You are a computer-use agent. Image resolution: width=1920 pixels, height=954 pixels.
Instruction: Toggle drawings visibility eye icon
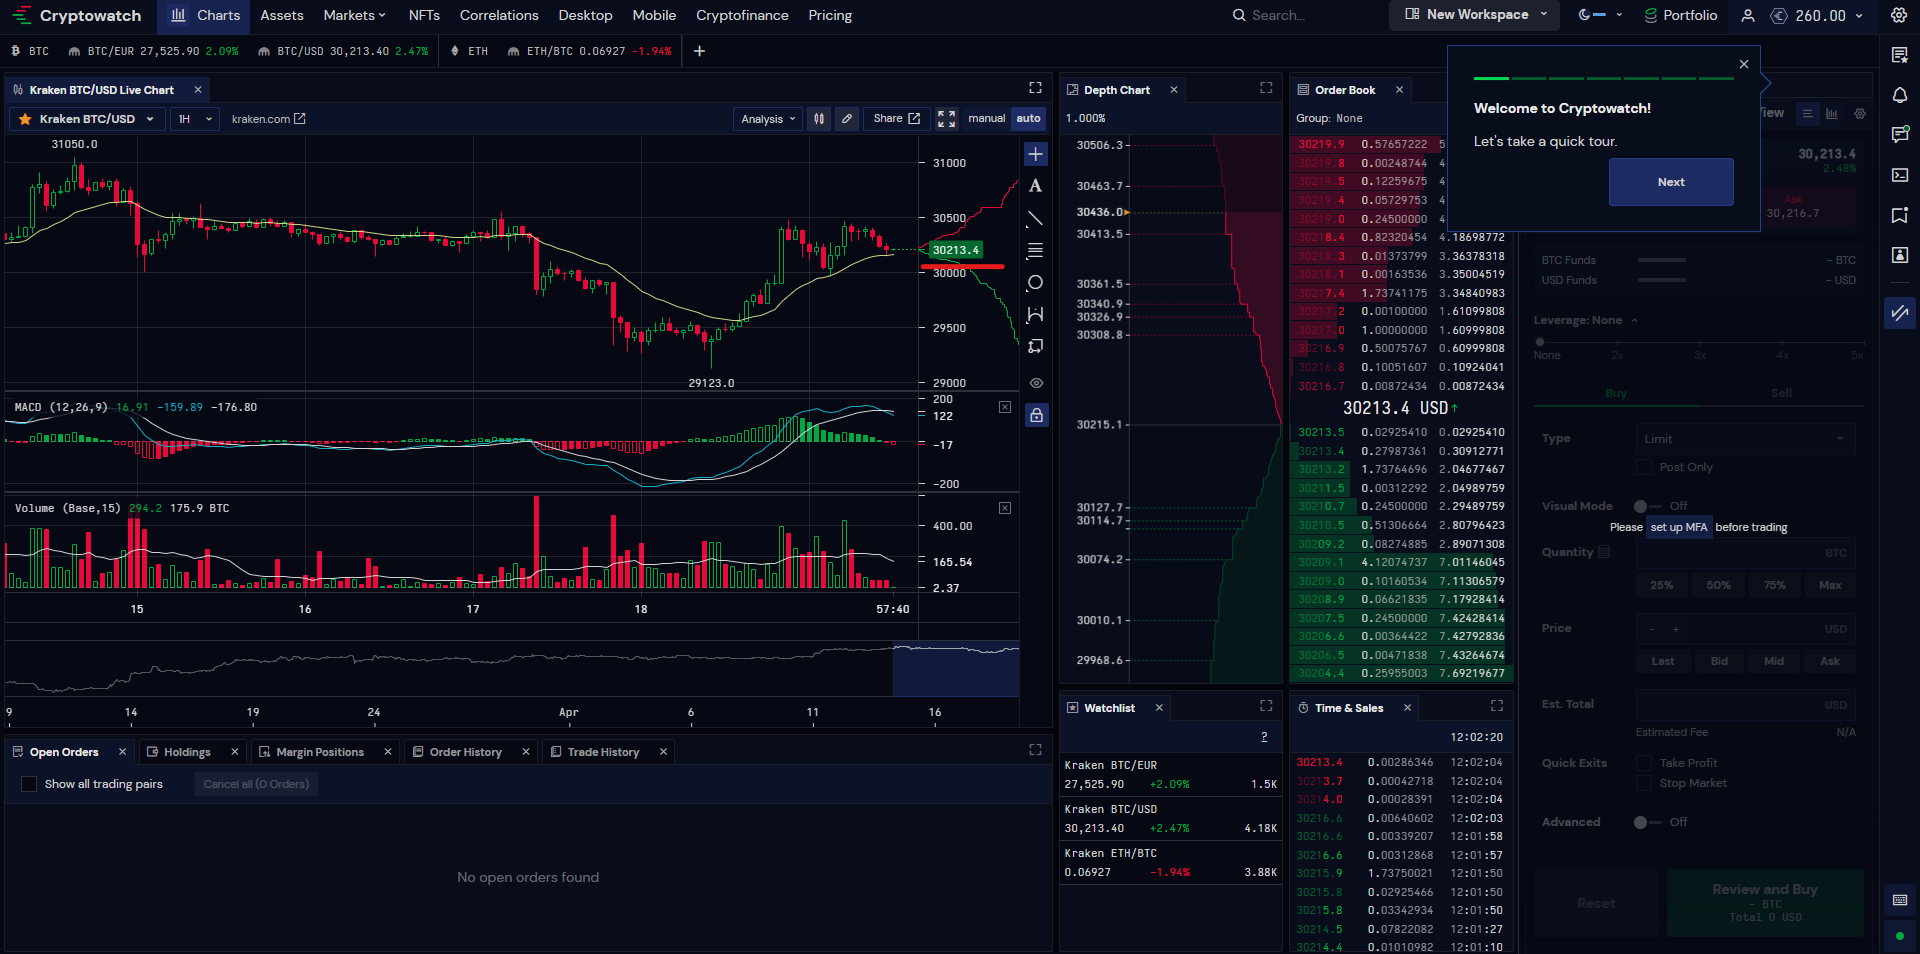coord(1036,383)
